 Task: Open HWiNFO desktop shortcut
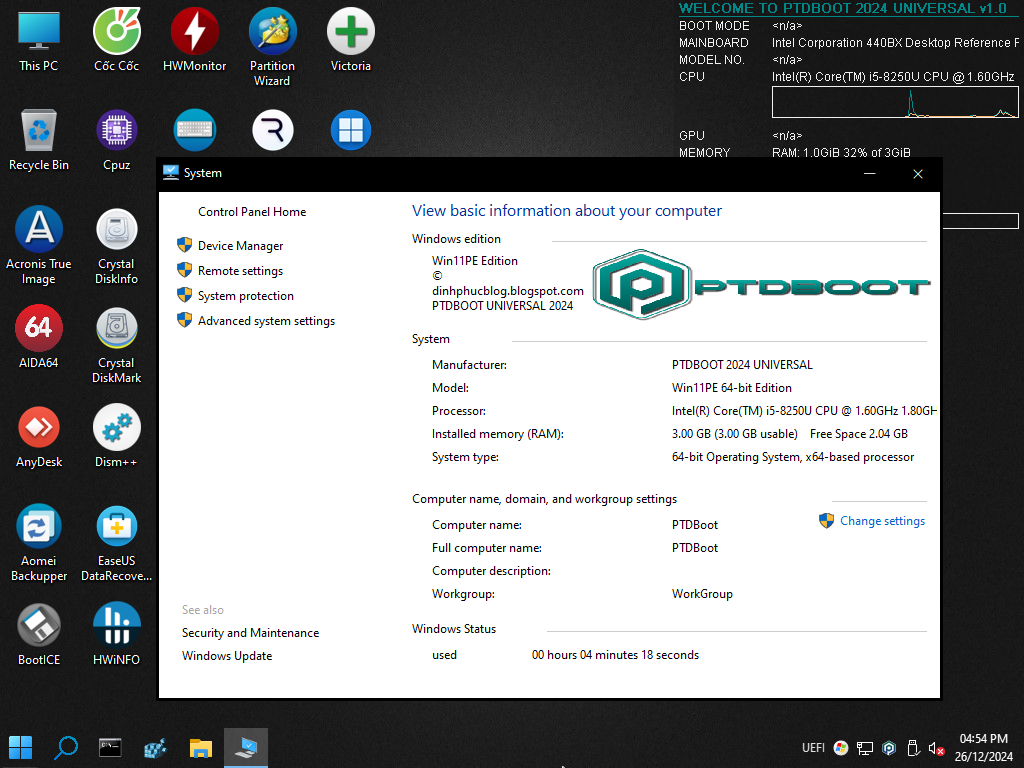click(x=116, y=634)
